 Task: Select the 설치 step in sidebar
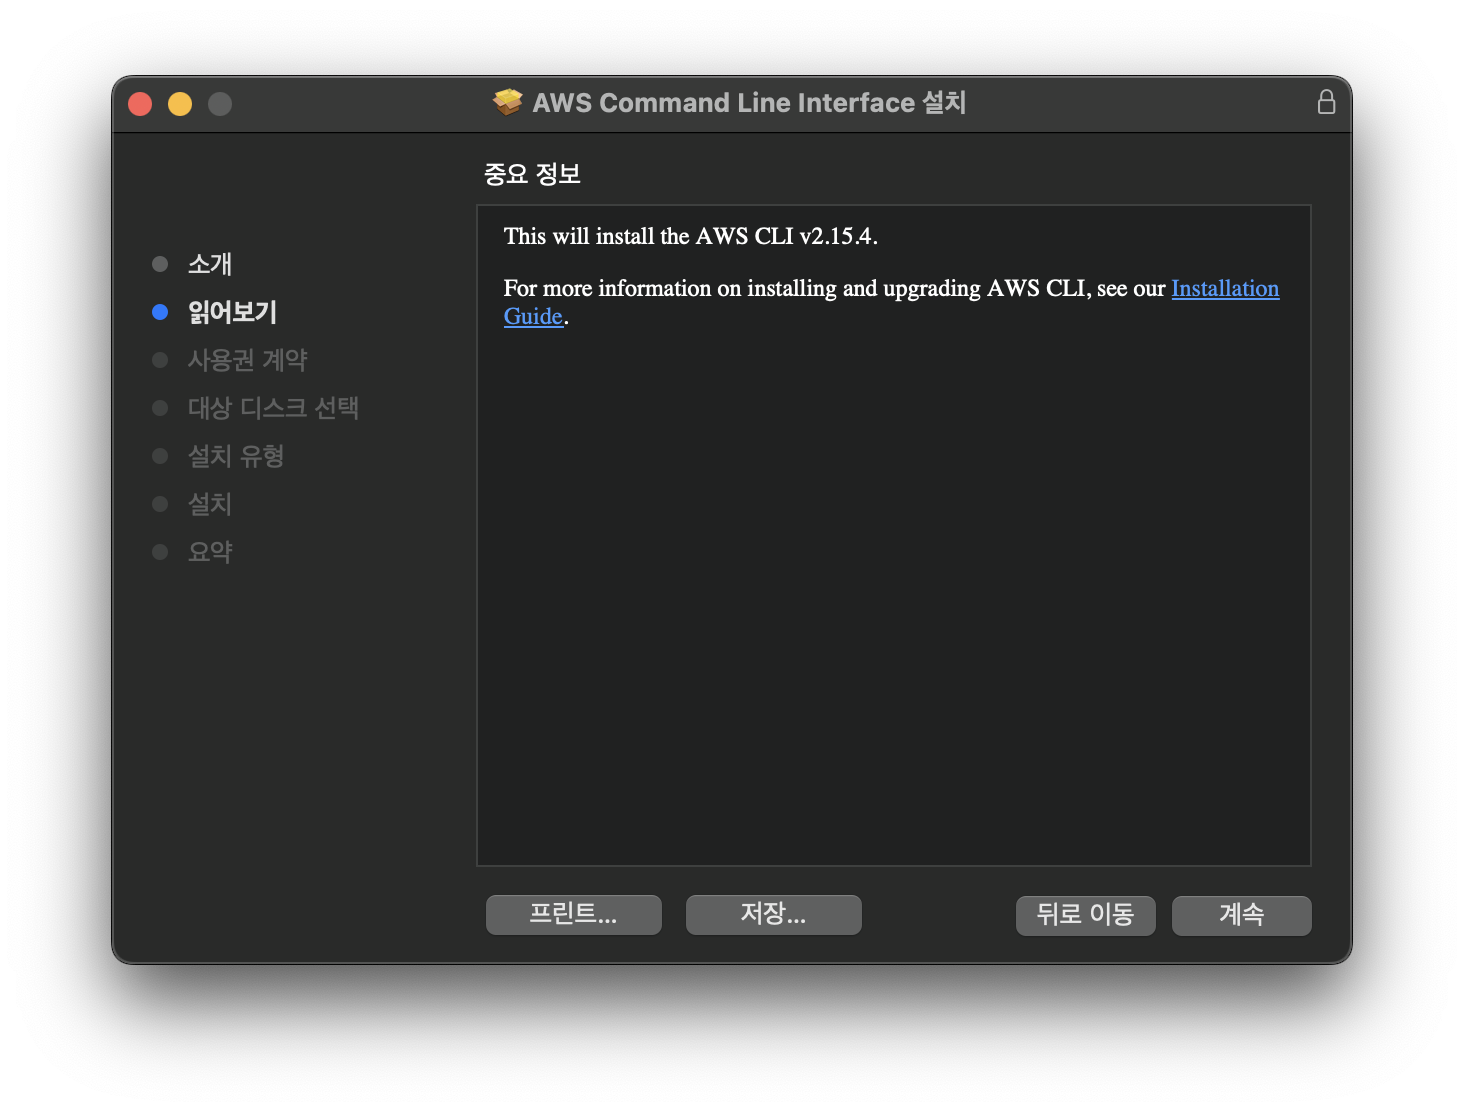pyautogui.click(x=210, y=504)
